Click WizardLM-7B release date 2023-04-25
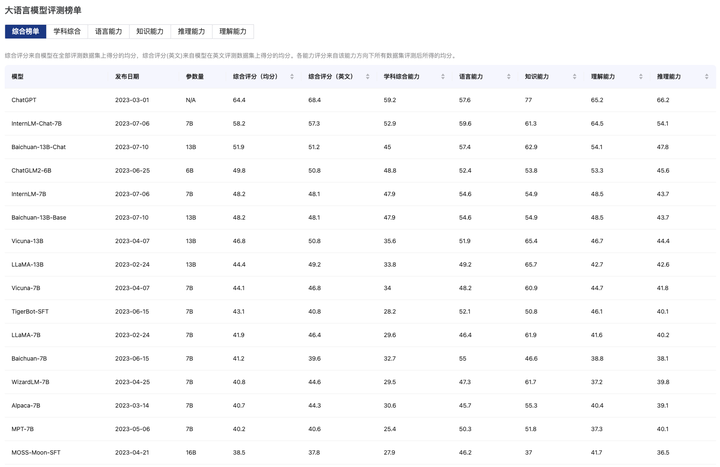This screenshot has width=720, height=467. pyautogui.click(x=132, y=382)
